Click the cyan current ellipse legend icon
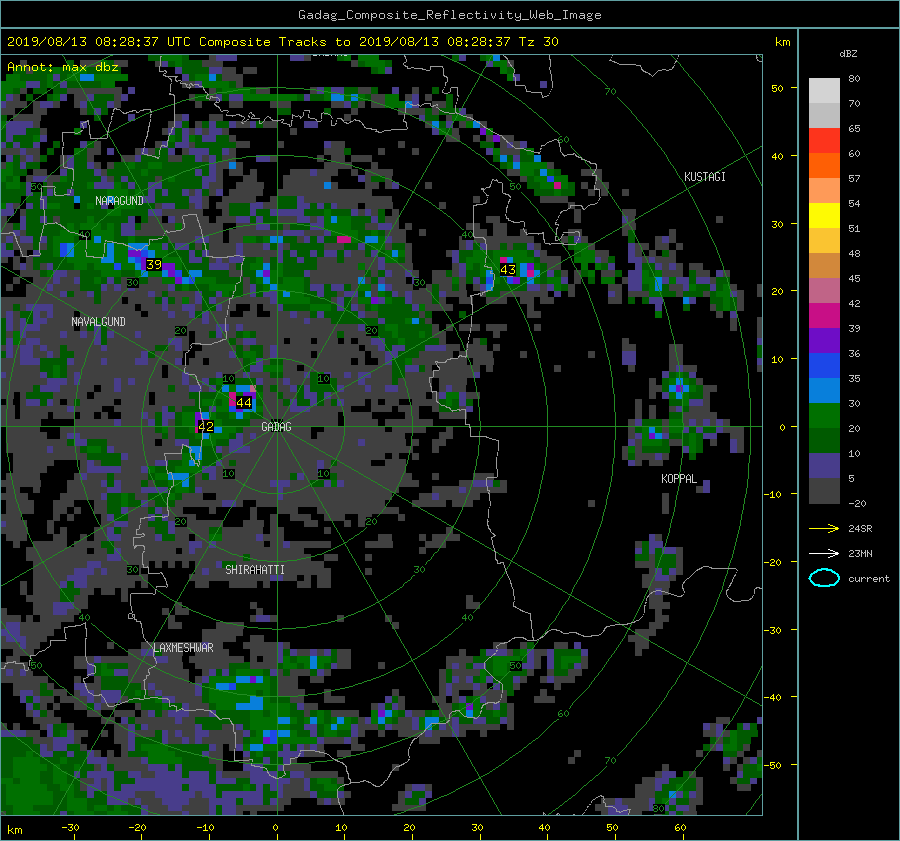This screenshot has height=841, width=900. (x=824, y=578)
